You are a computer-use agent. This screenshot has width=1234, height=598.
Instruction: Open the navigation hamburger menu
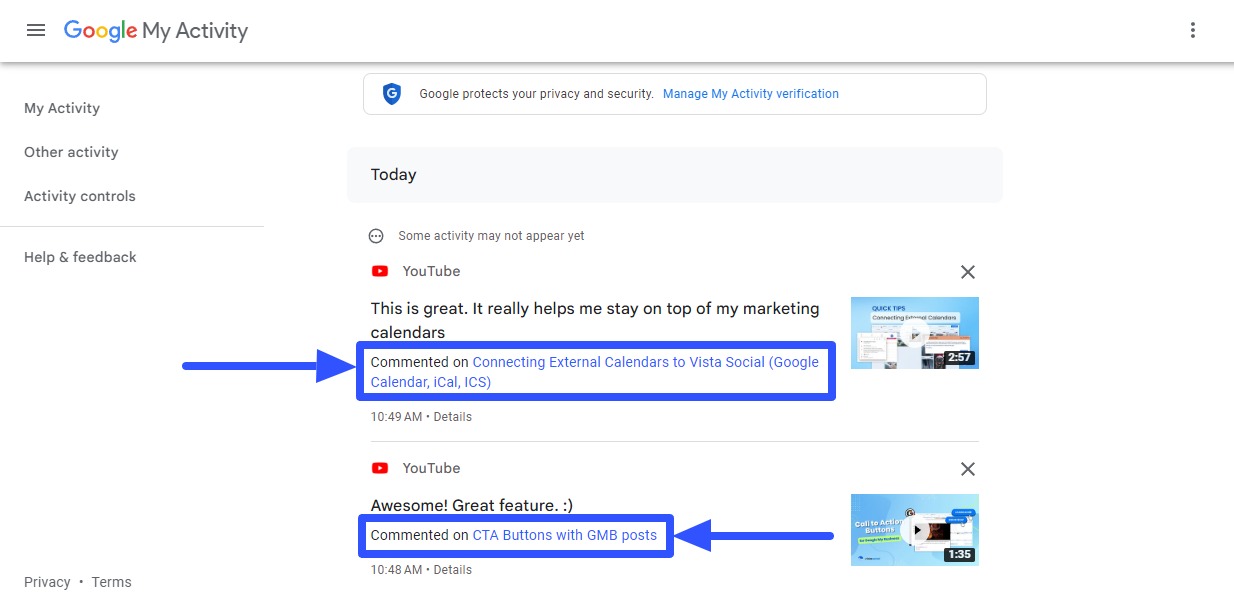click(37, 30)
